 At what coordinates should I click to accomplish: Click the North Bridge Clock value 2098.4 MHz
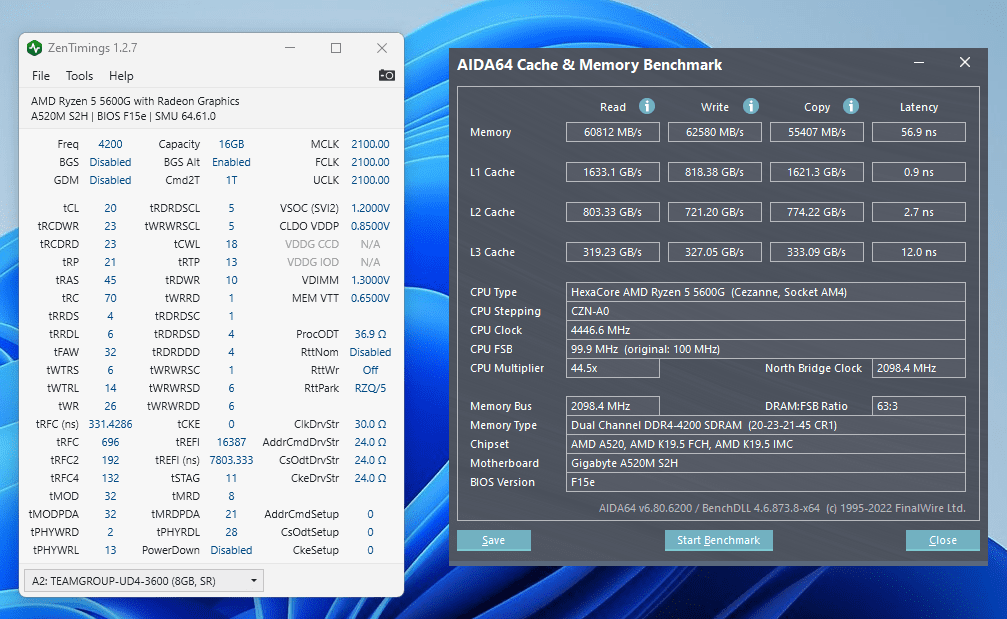tap(919, 368)
